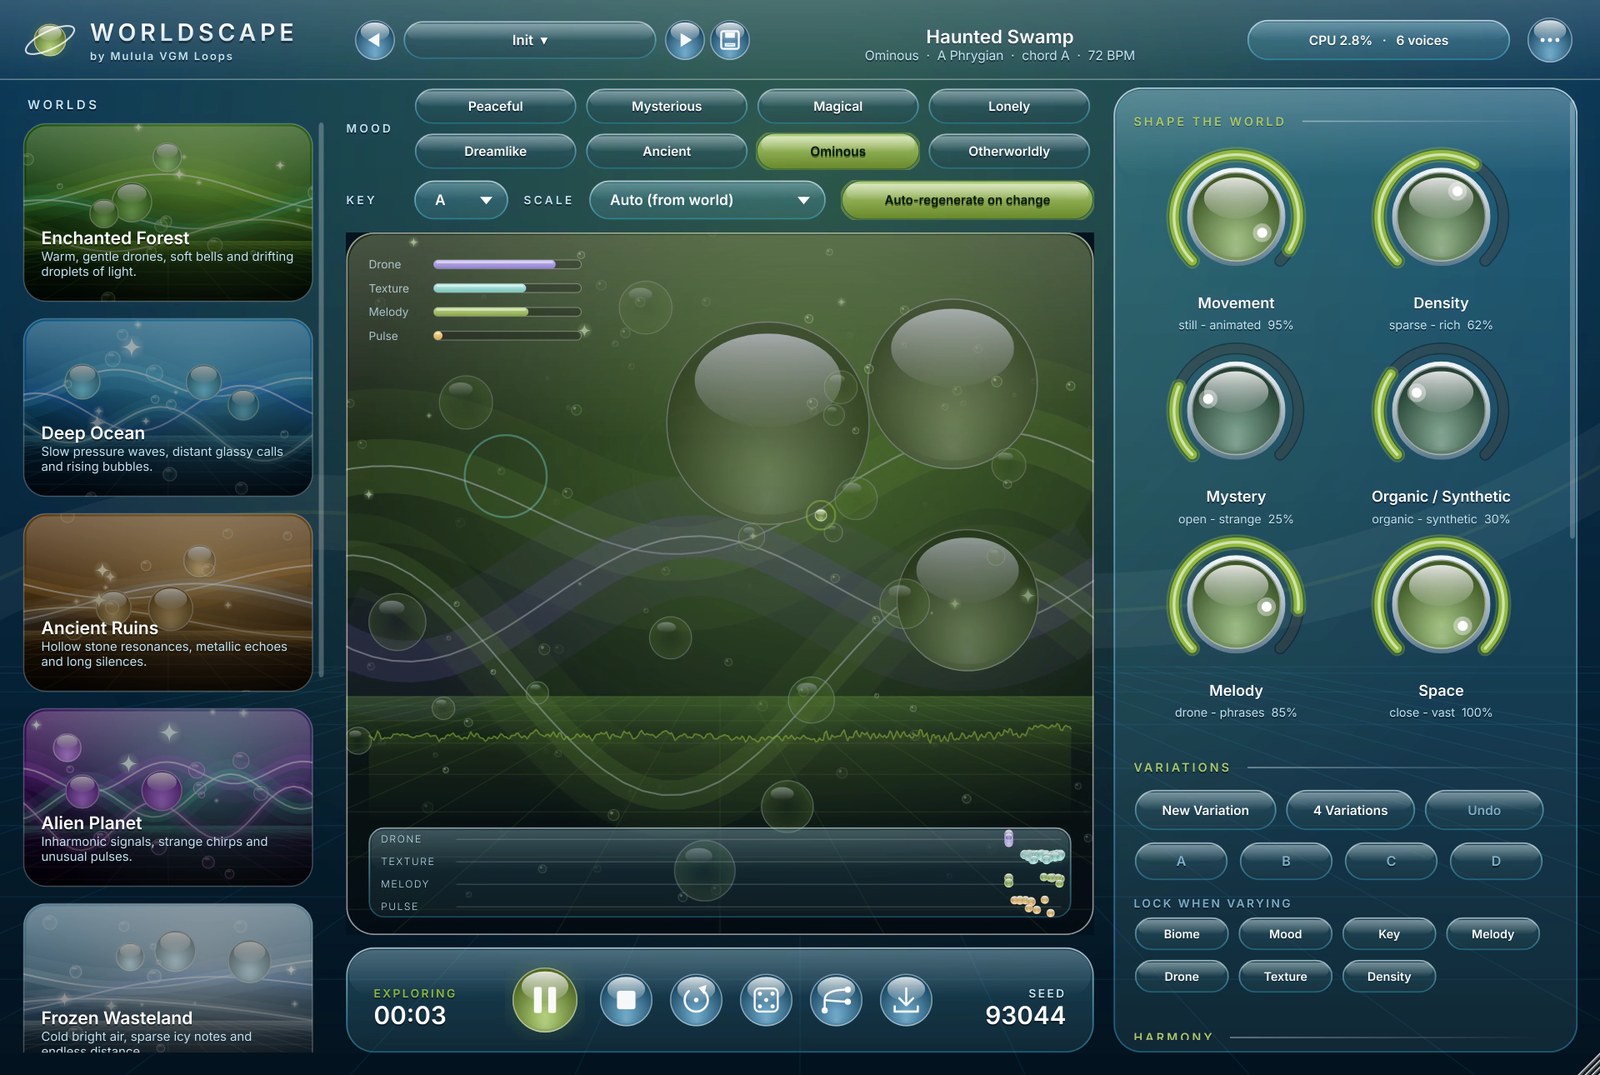Select the Dreamlike mood button

pos(495,151)
